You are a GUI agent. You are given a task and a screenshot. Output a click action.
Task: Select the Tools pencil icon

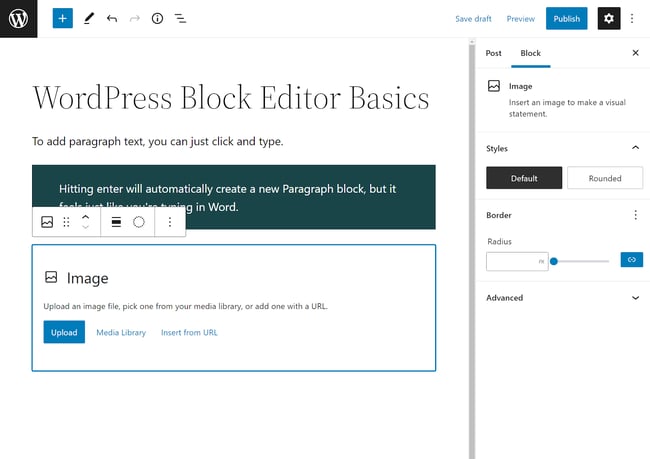[88, 18]
